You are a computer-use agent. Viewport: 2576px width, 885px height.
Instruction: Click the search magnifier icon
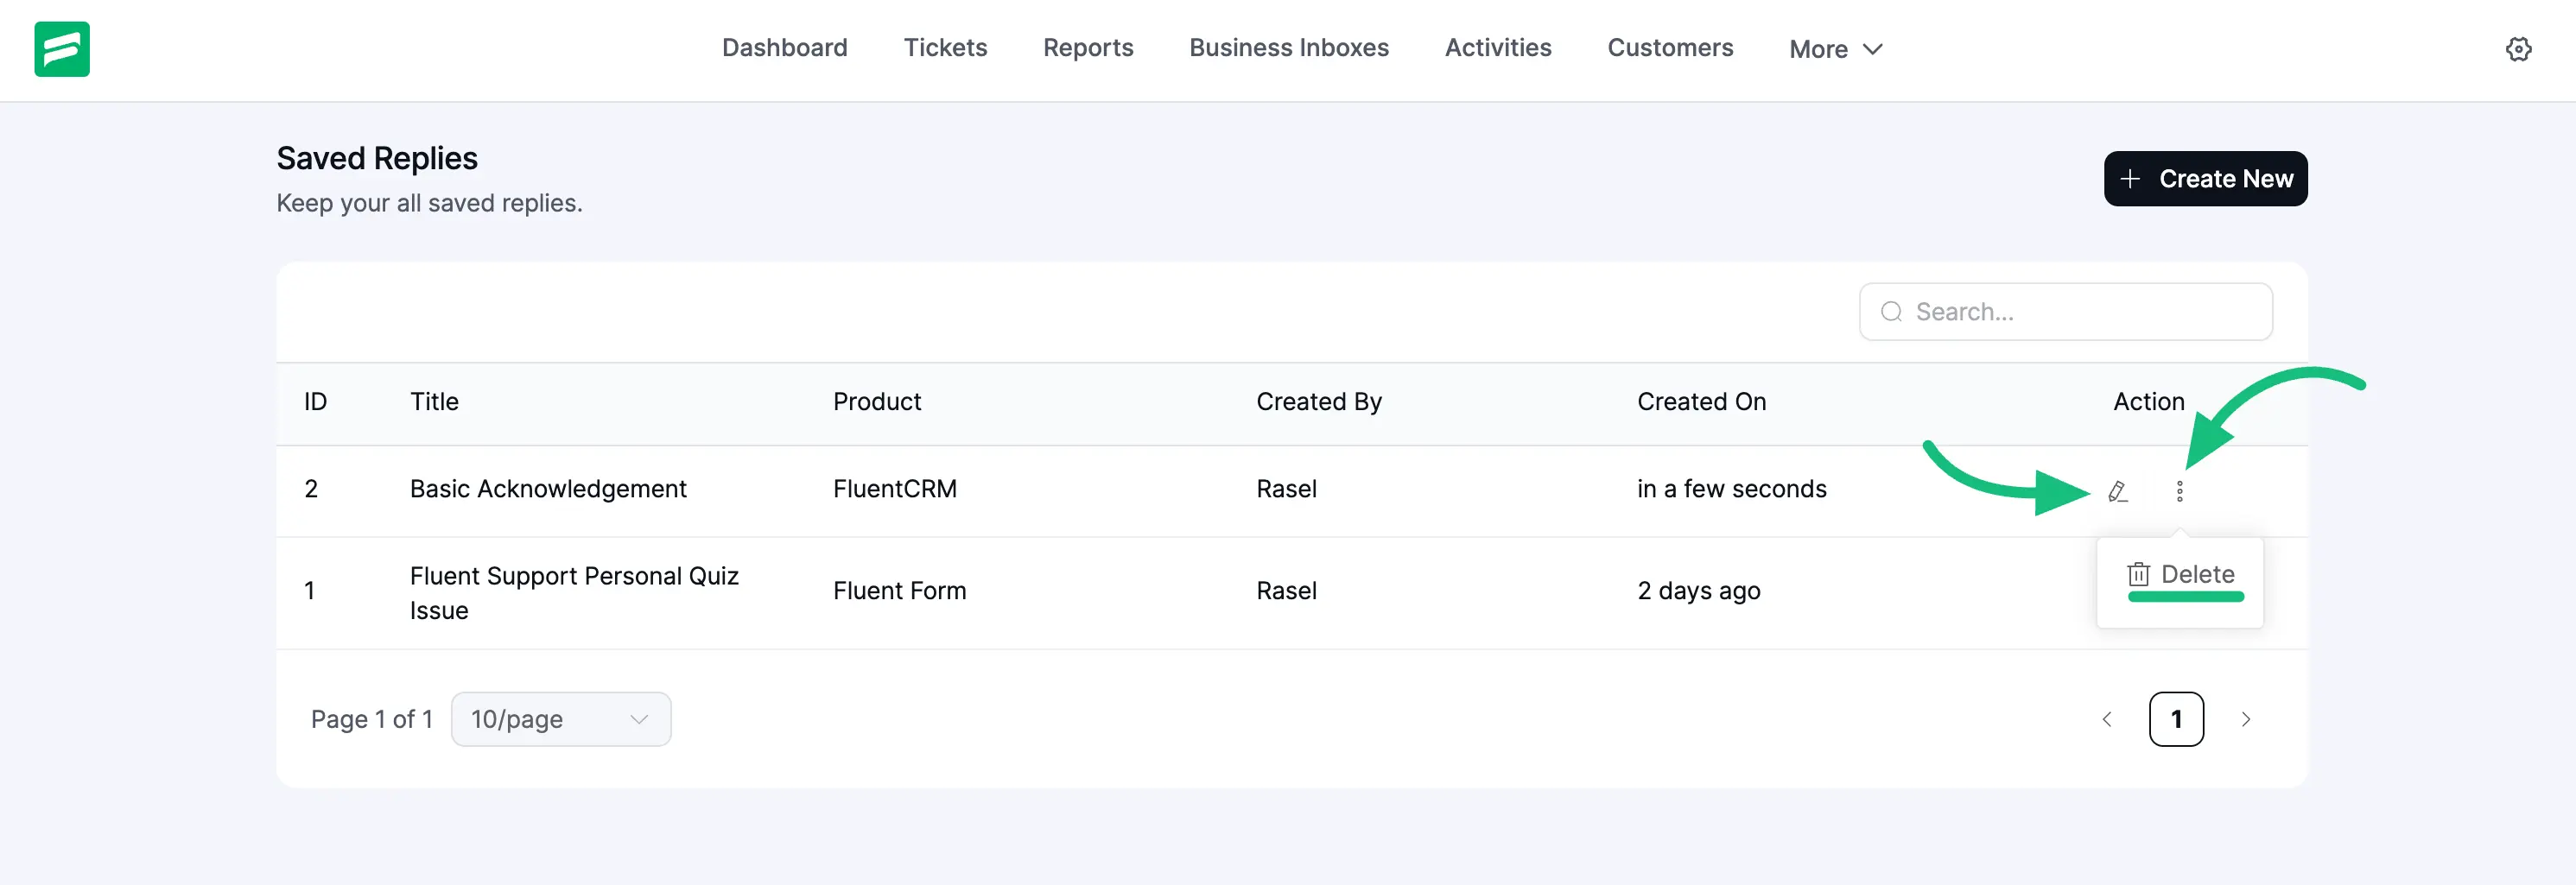click(1891, 312)
